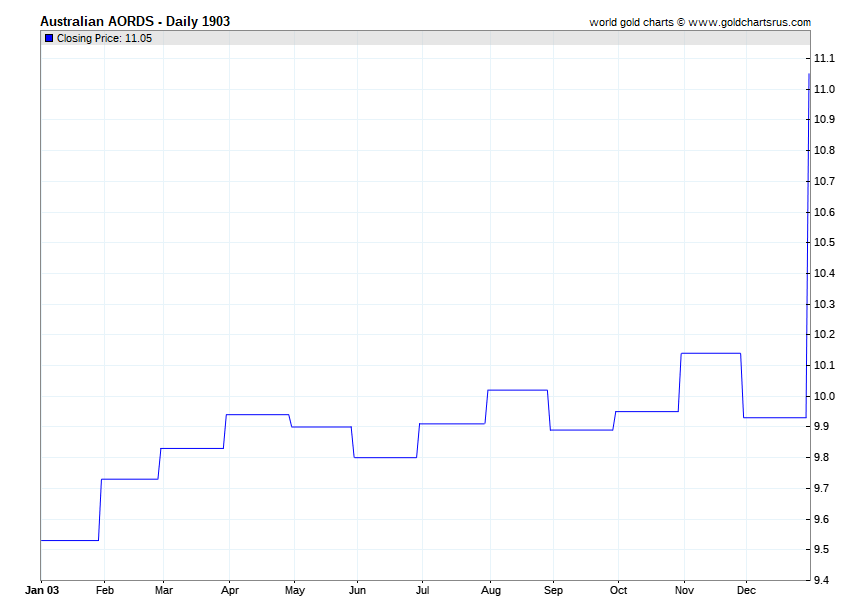This screenshot has width=850, height=616.
Task: Click the 'Australian AORDS - Daily 1903' chart title
Action: pos(135,21)
